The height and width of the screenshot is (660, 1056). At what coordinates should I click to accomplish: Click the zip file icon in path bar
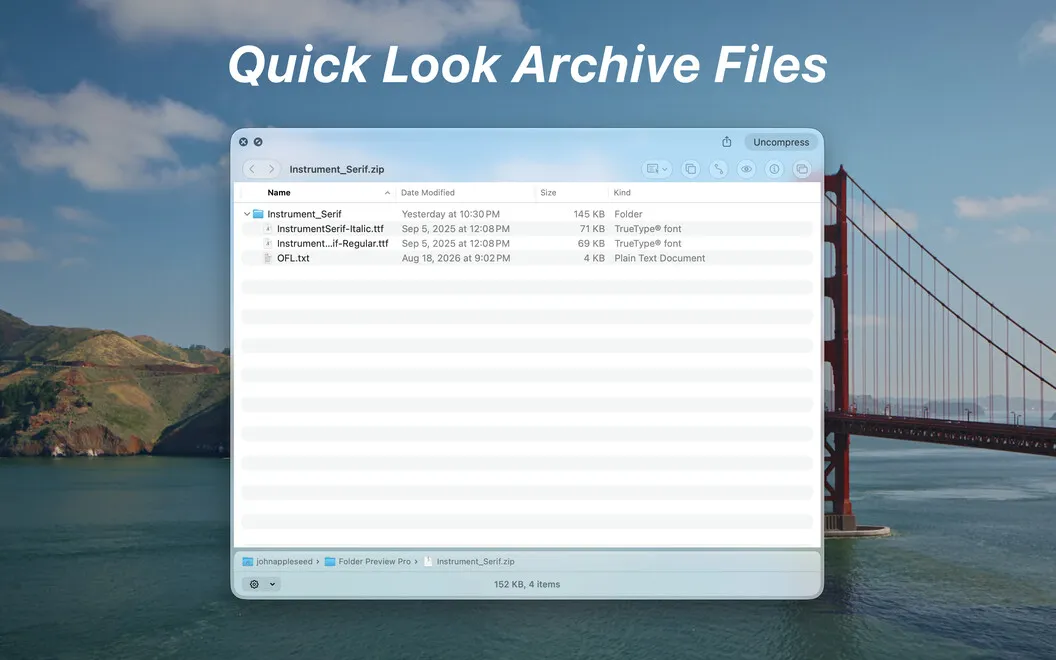tap(428, 562)
